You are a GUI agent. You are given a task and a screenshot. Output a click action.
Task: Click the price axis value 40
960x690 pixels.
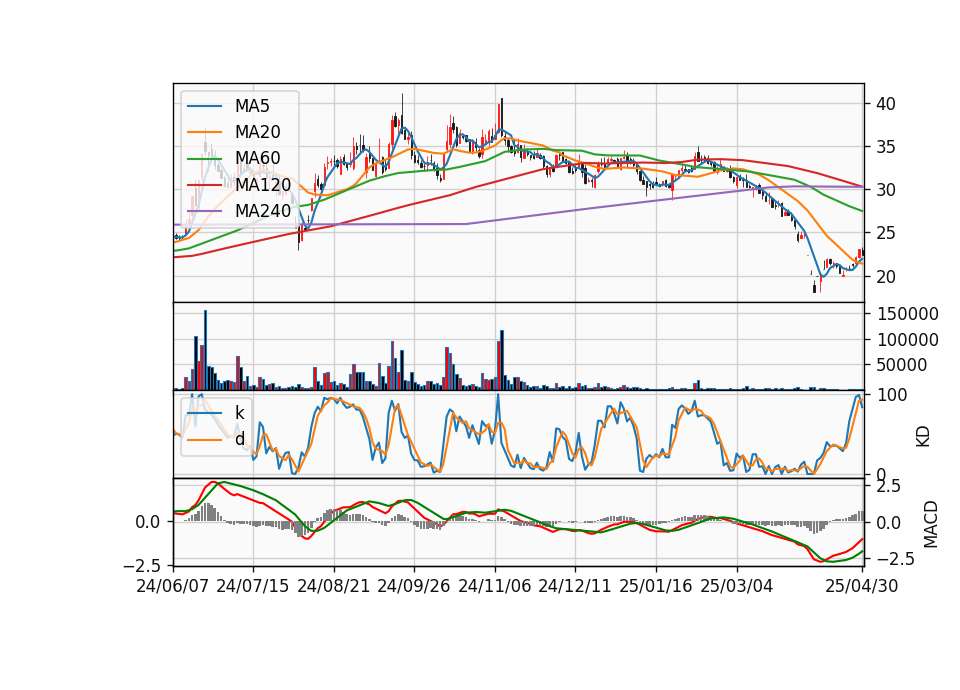click(885, 104)
